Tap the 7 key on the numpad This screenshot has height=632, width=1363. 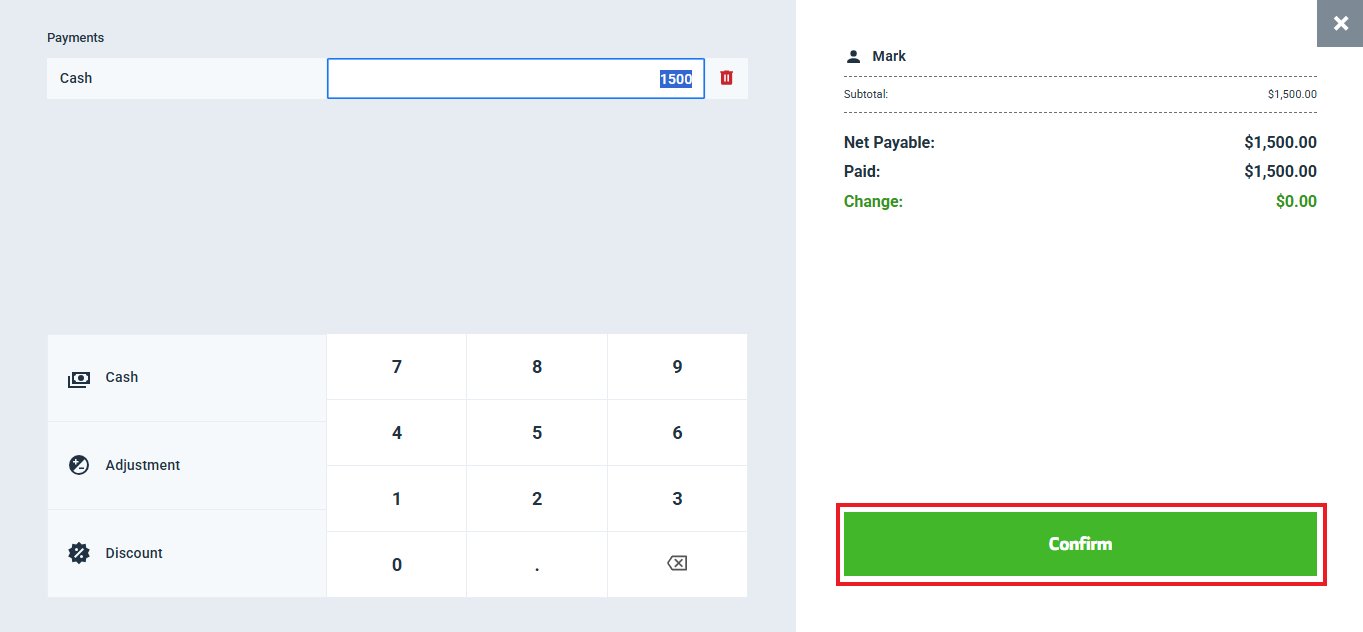(x=397, y=367)
